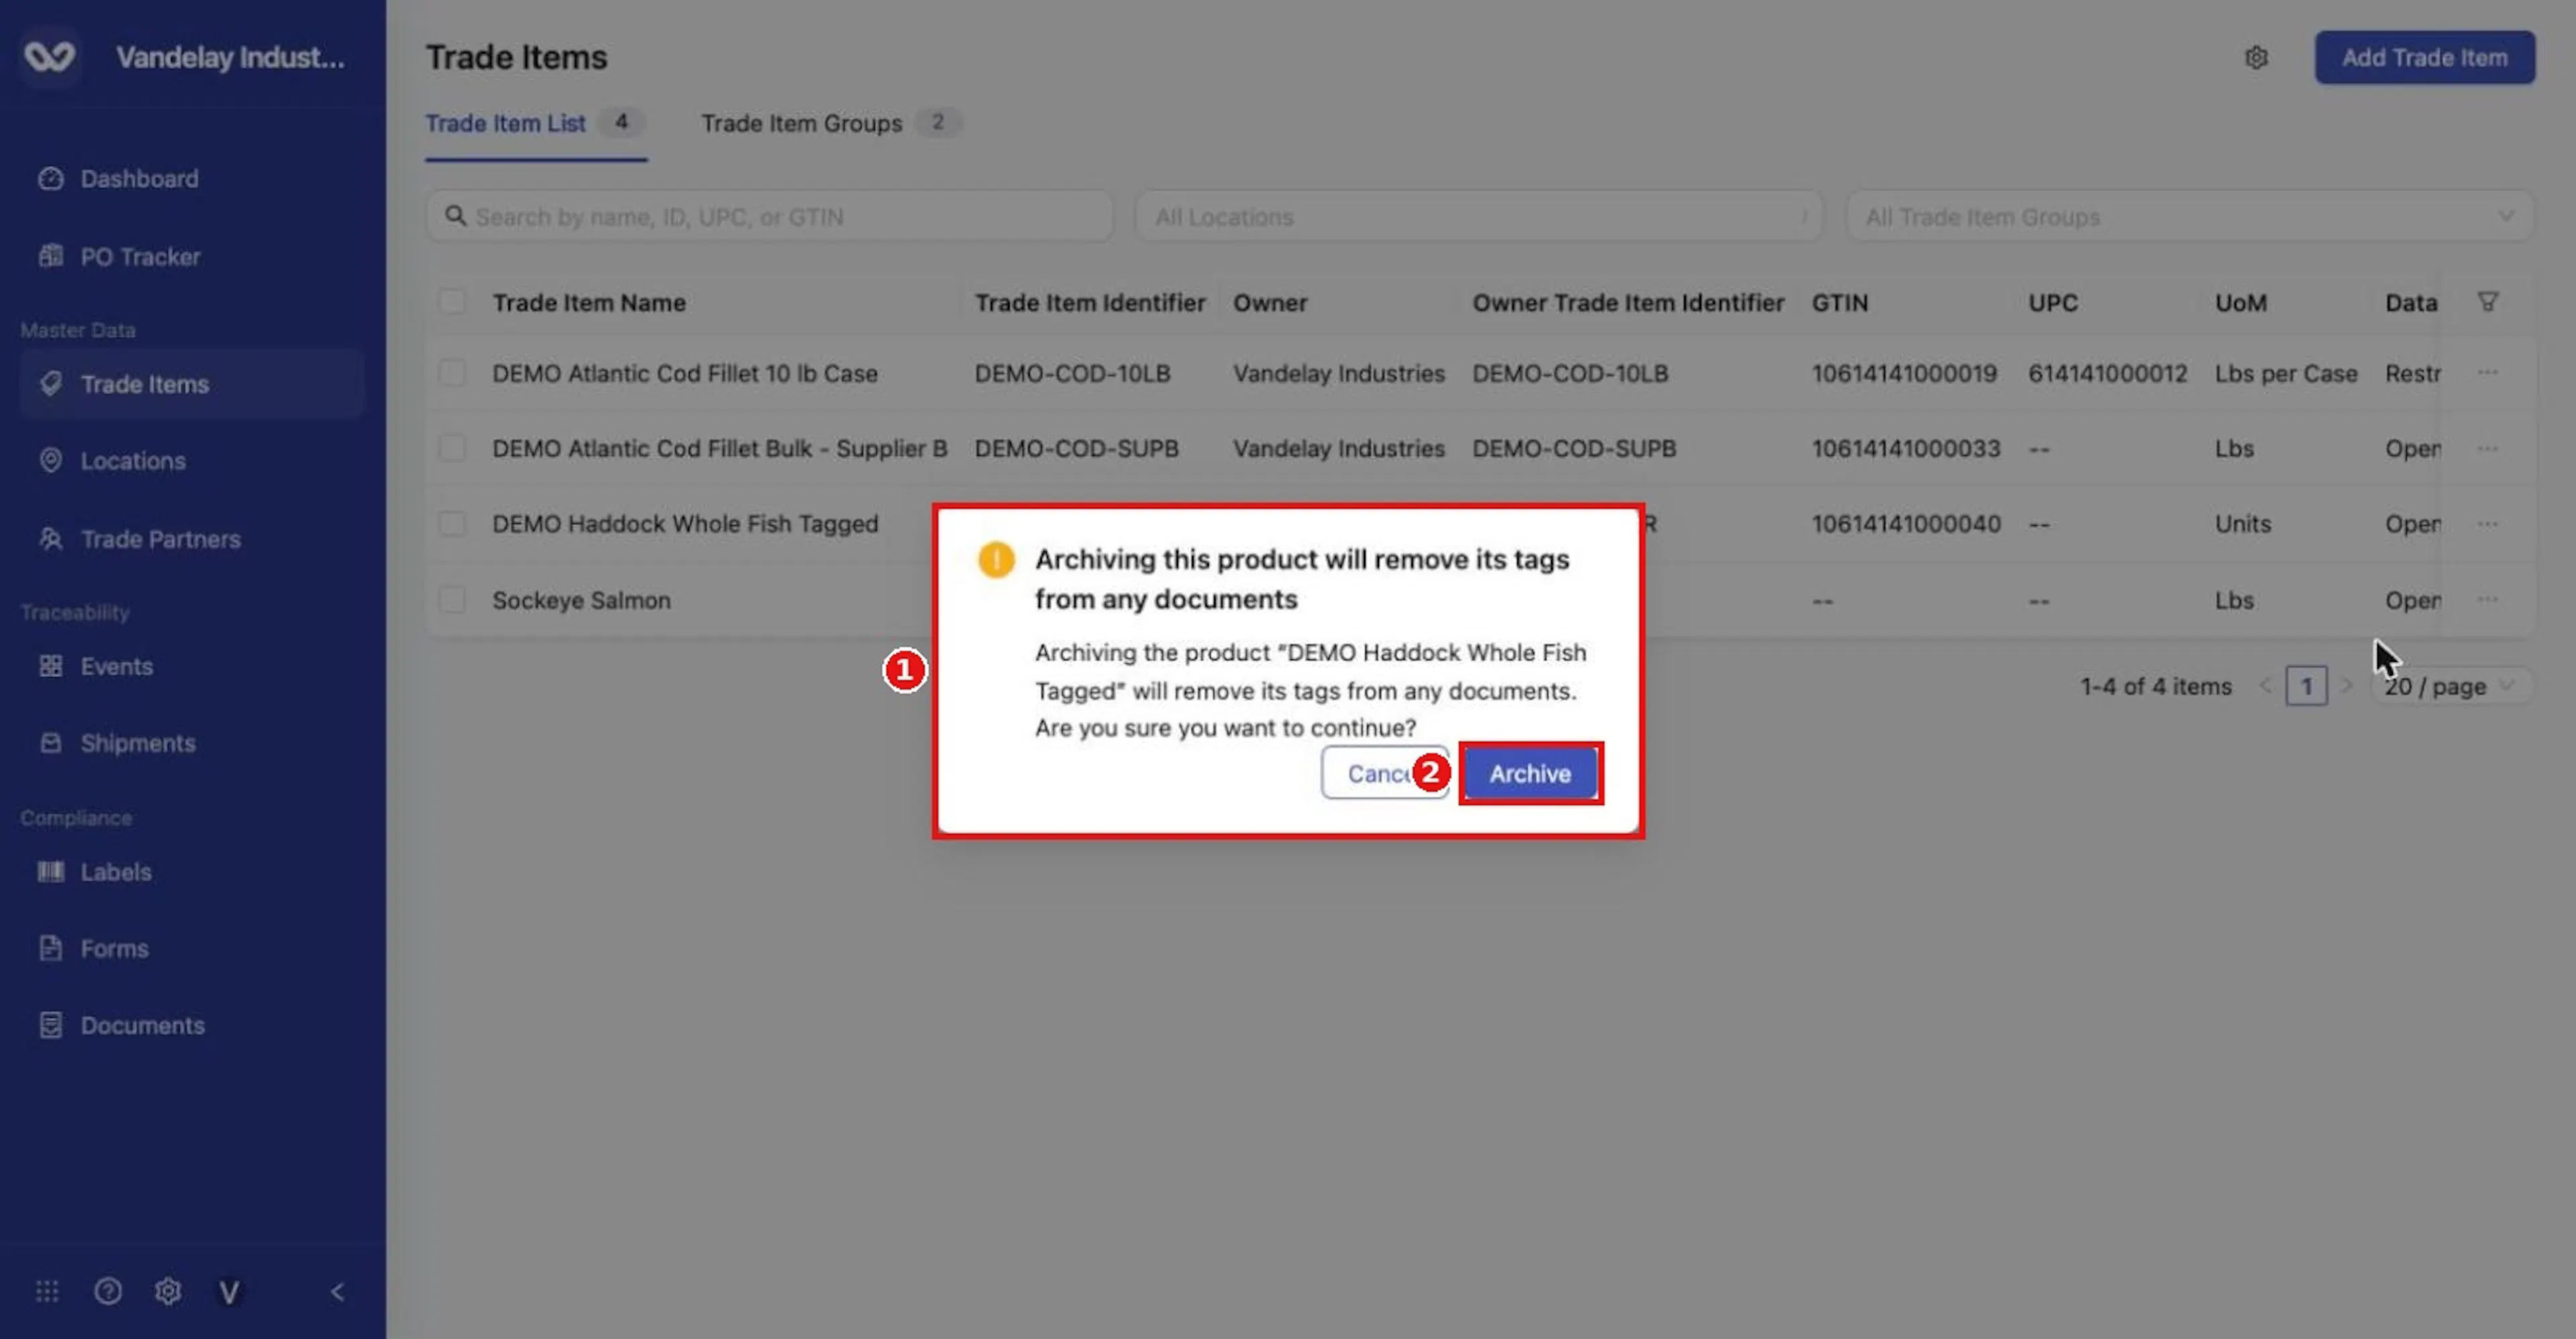2576x1339 pixels.
Task: Open row actions menu for Sockeye Salmon
Action: coord(2488,600)
